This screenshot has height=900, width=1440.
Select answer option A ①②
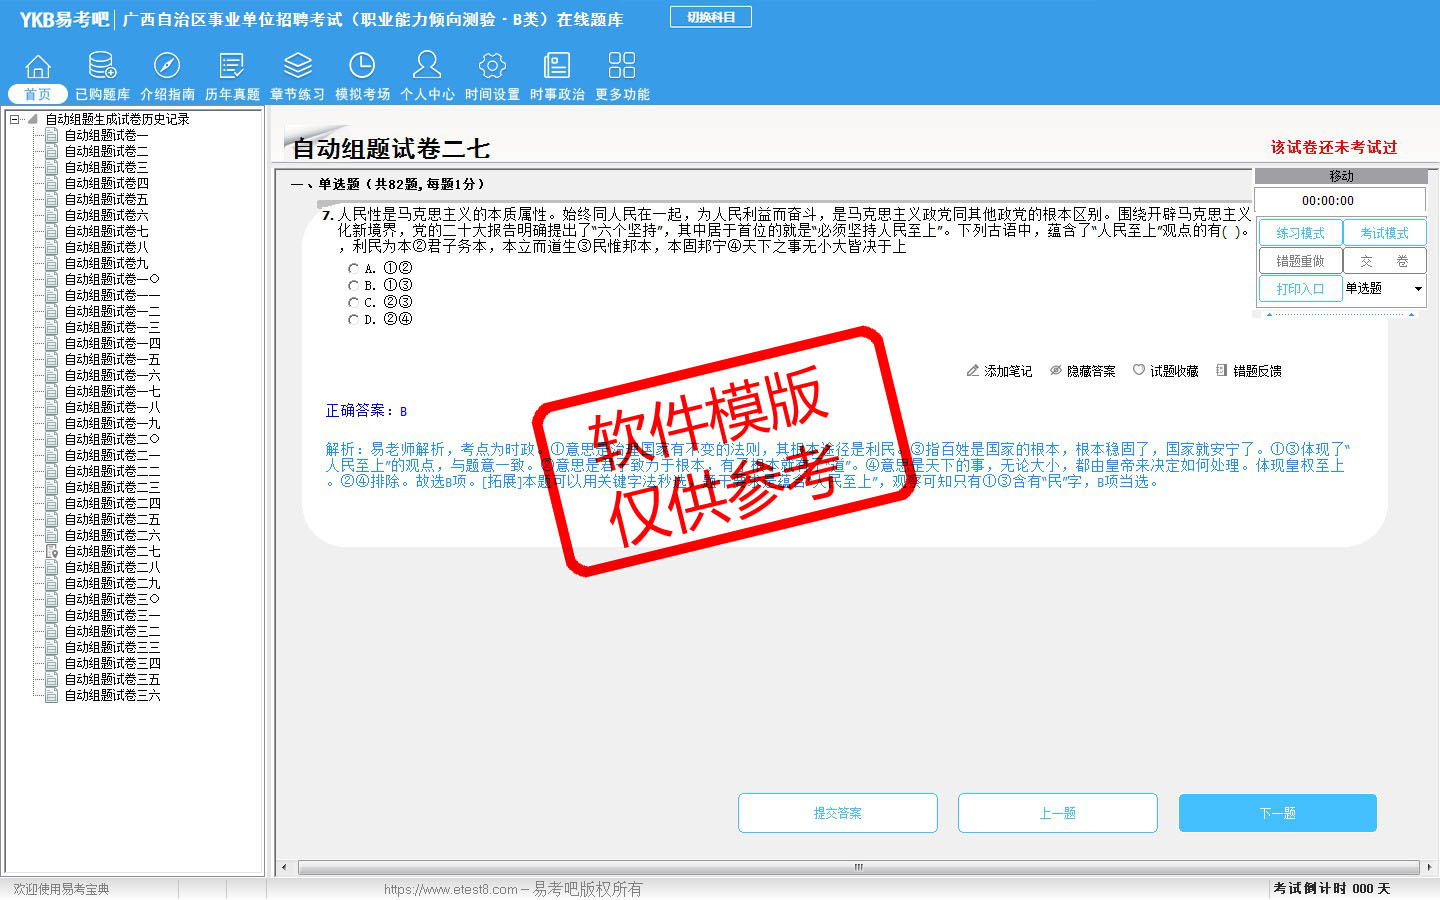pyautogui.click(x=354, y=269)
